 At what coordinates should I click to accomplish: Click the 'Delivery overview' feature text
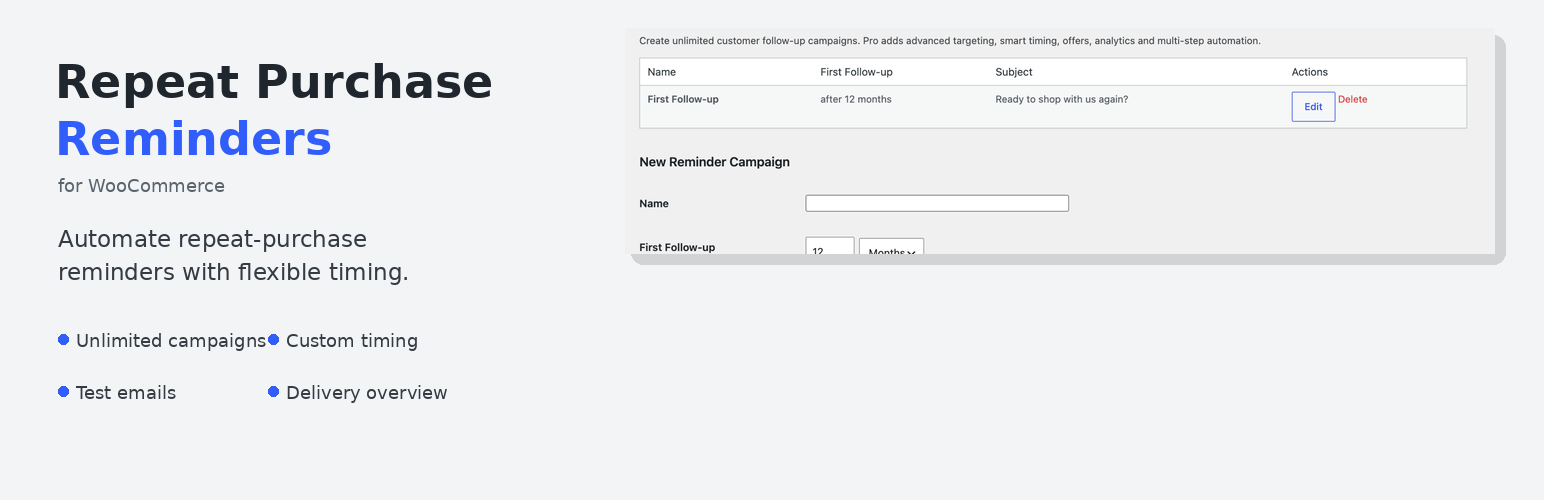[367, 393]
